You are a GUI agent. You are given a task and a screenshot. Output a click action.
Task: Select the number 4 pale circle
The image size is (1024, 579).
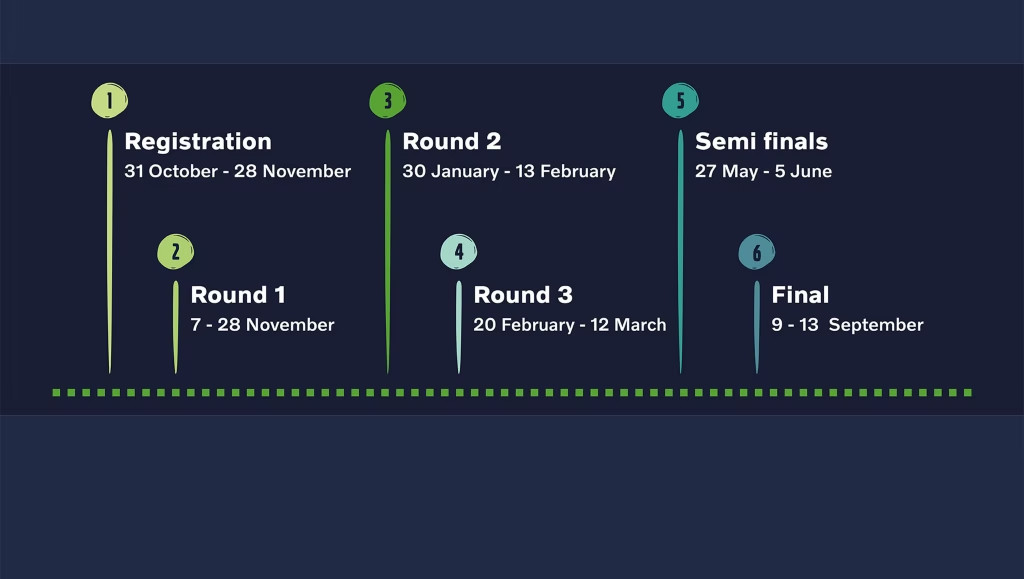click(x=458, y=251)
